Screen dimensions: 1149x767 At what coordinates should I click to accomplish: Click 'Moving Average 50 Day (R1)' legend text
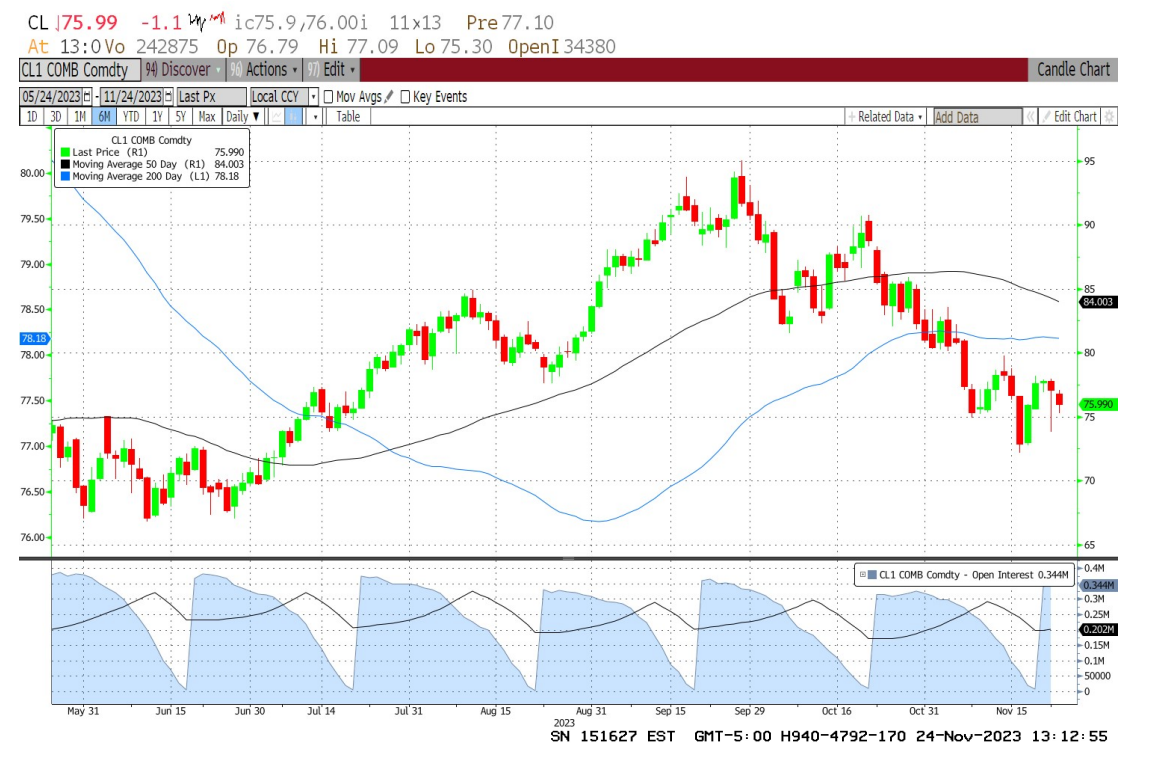[138, 164]
